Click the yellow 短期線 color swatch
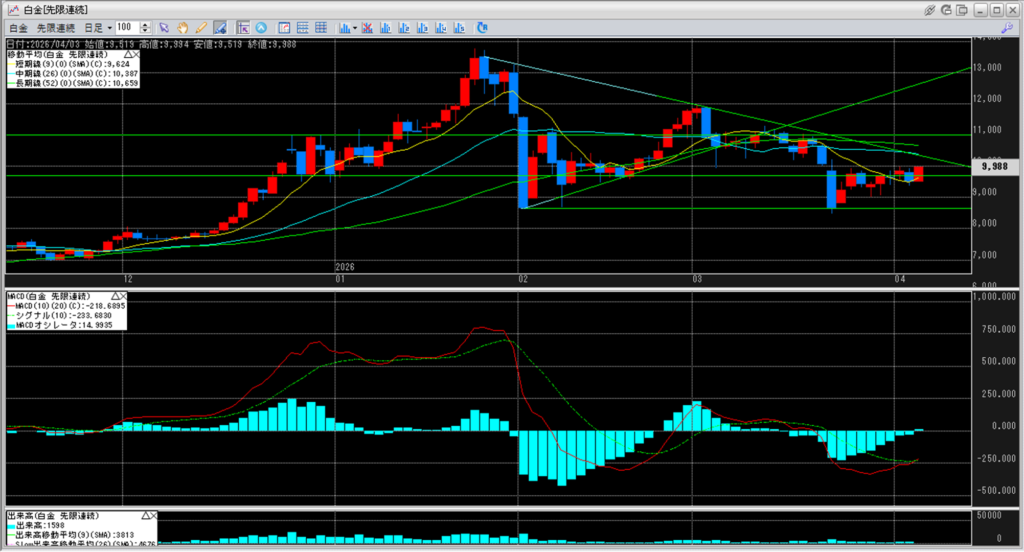1024x552 pixels. click(11, 63)
